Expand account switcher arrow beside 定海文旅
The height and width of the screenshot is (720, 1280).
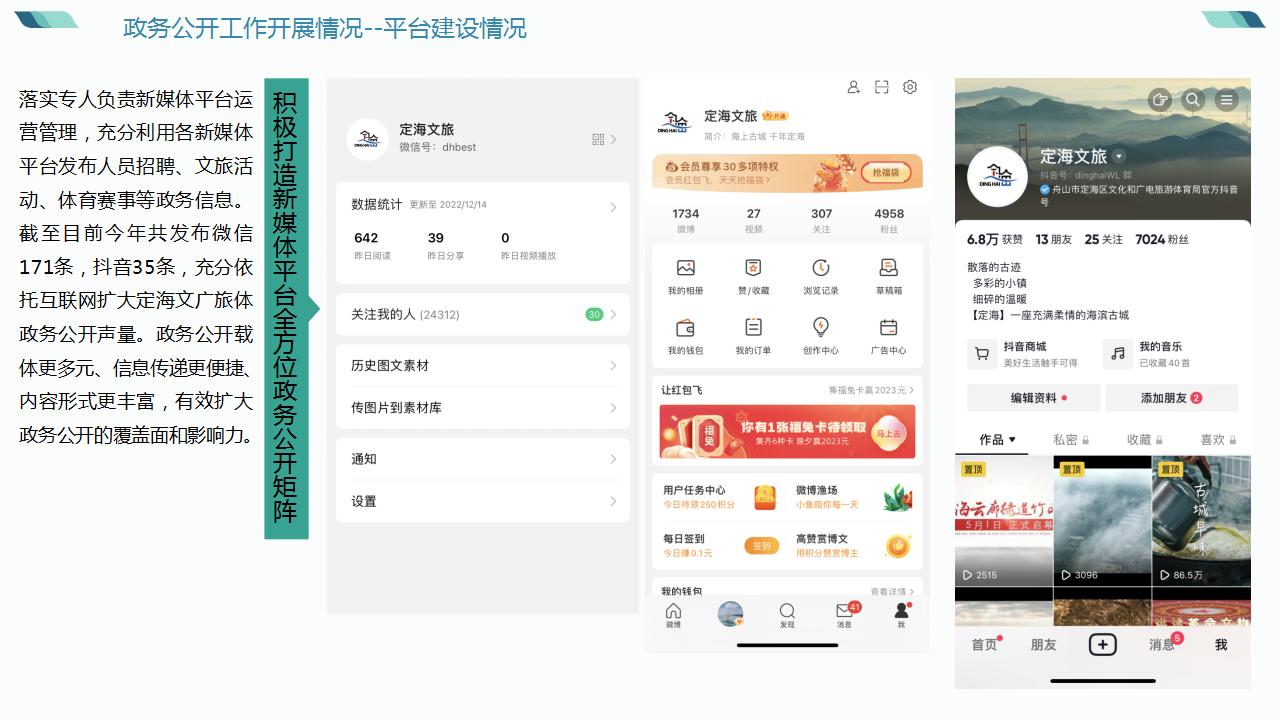(1119, 156)
